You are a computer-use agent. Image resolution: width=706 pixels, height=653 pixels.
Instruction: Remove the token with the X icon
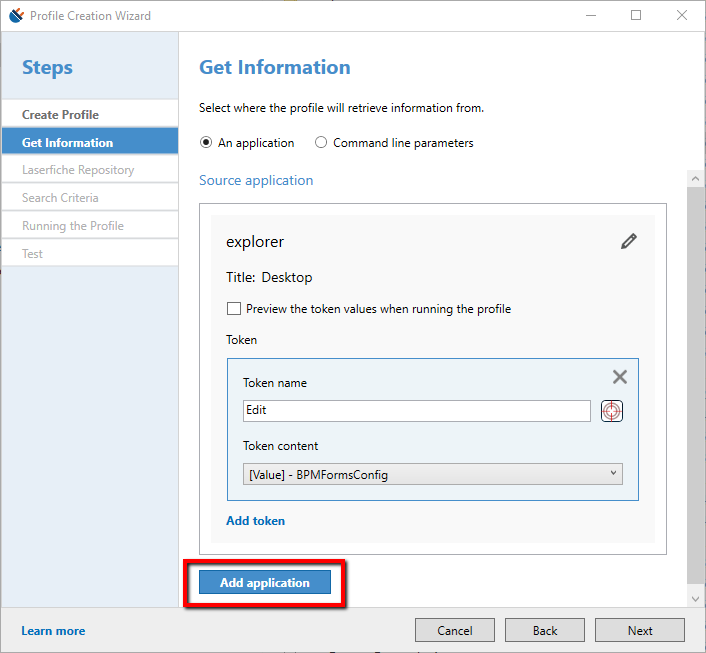point(620,377)
